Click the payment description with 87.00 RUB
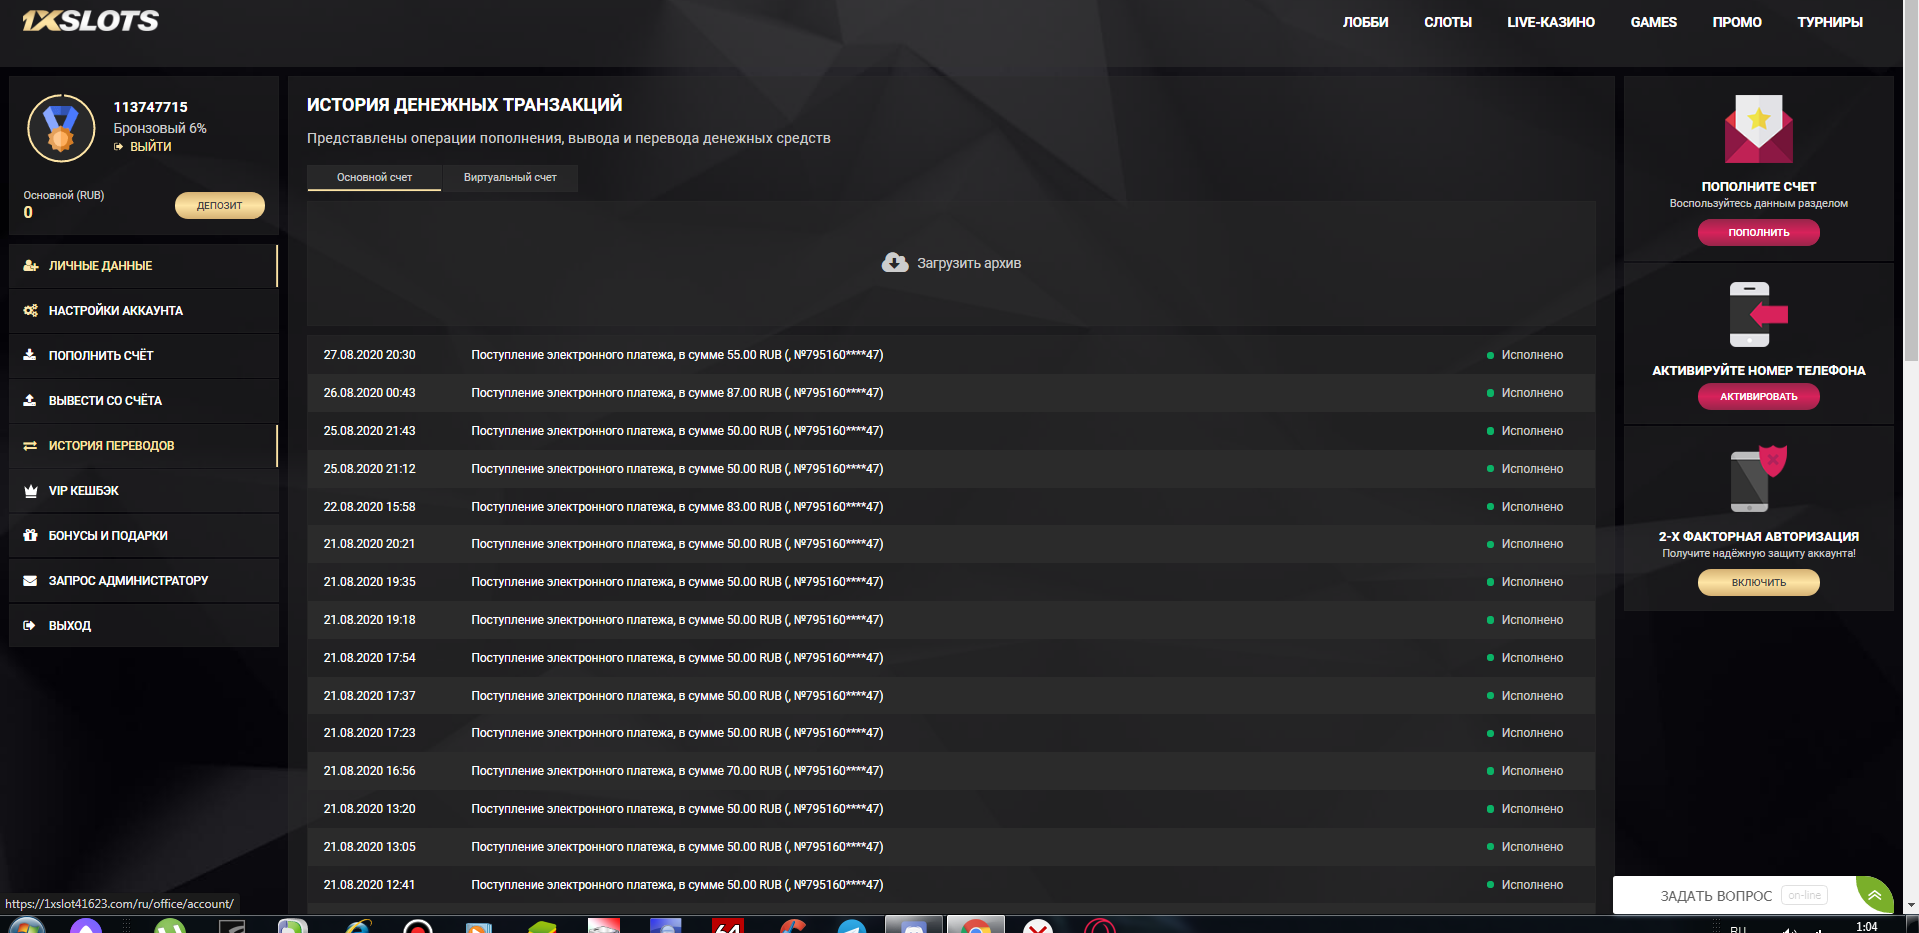The height and width of the screenshot is (933, 1919). [x=677, y=393]
